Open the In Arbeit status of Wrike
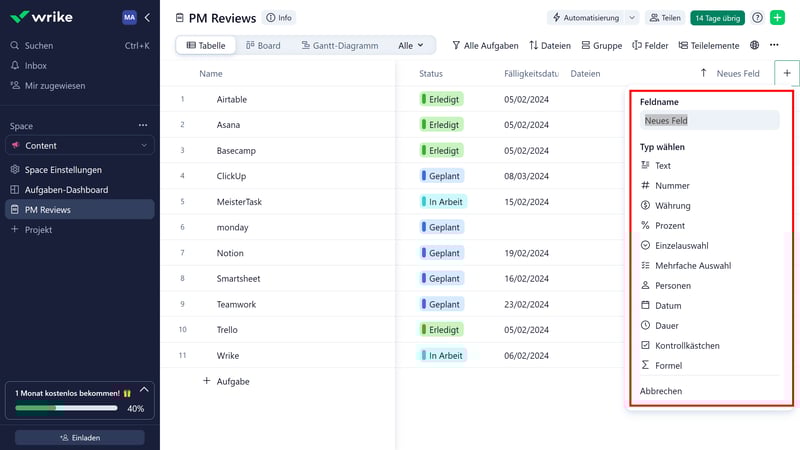 [x=443, y=355]
